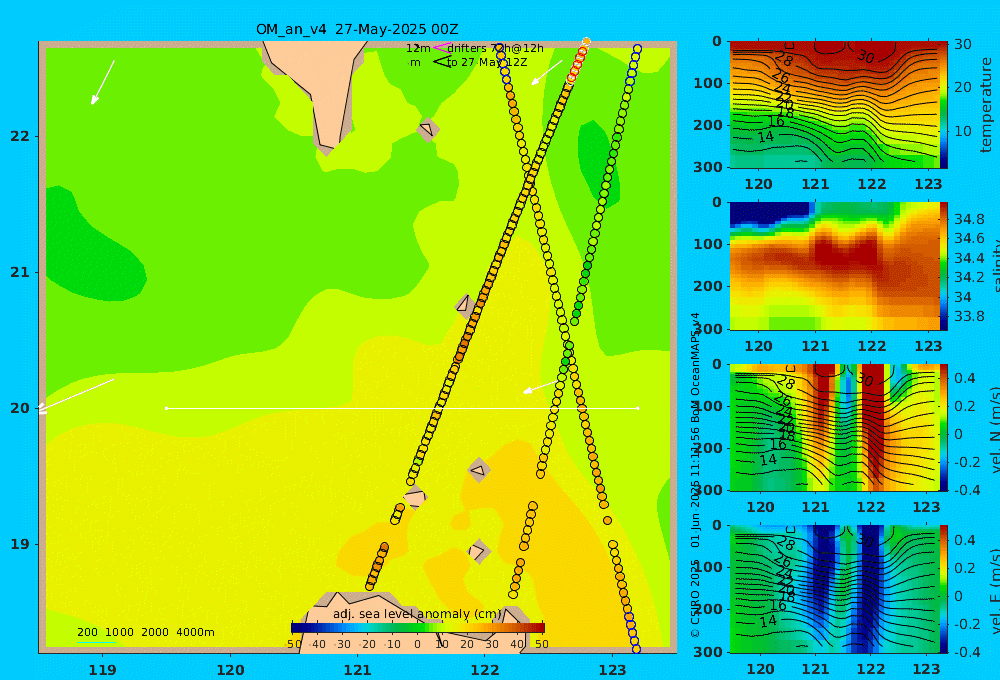Screen dimensions: 1000x680
Task: Click the small island marker near 21.8°N, 121.5°E
Action: coord(427,129)
